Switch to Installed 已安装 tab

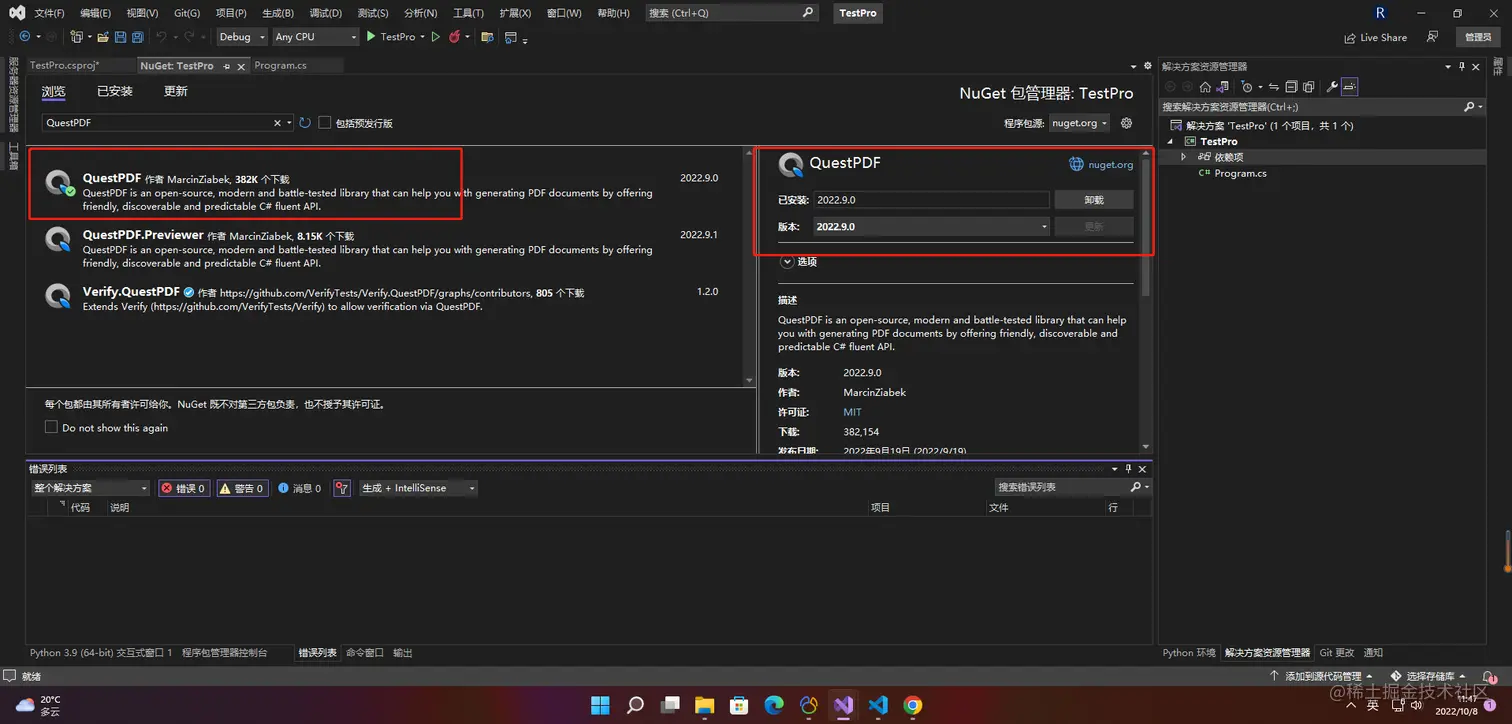coord(115,91)
